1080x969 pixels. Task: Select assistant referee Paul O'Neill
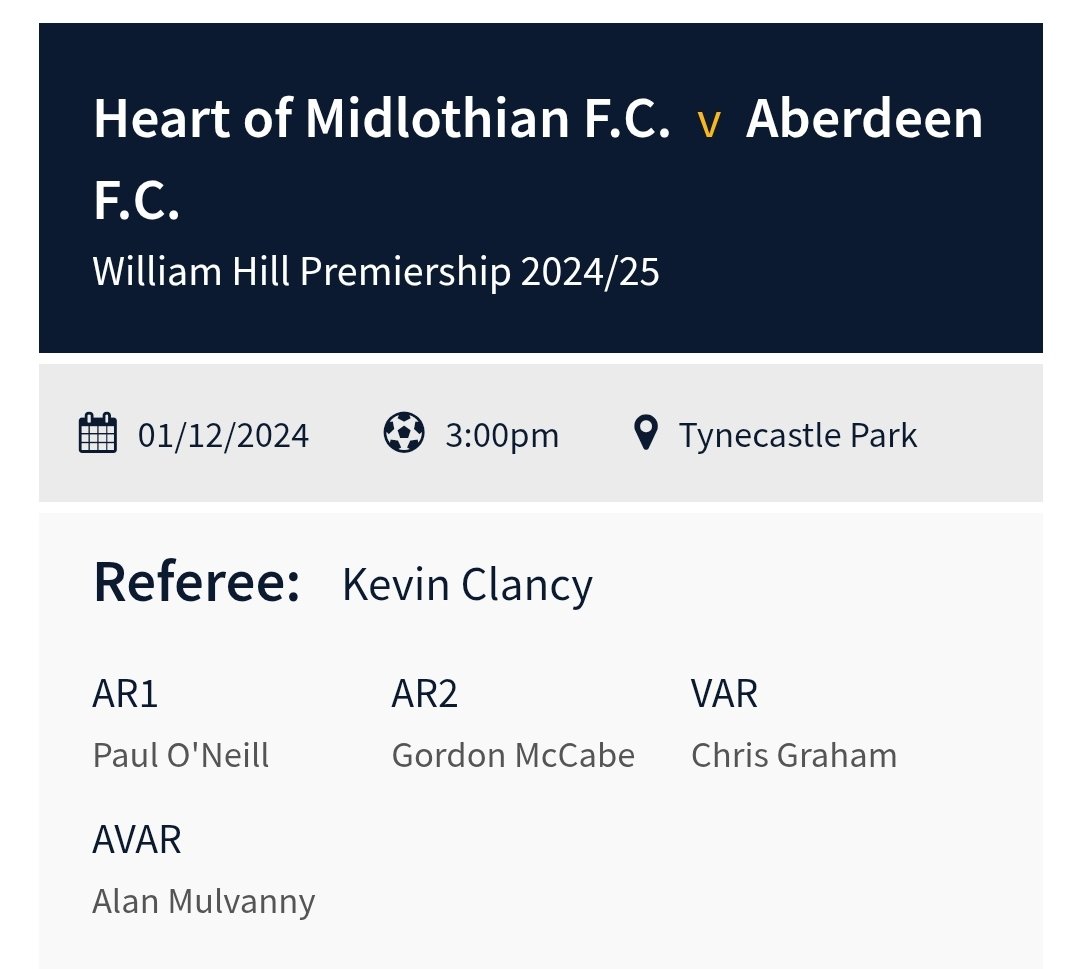[x=180, y=756]
